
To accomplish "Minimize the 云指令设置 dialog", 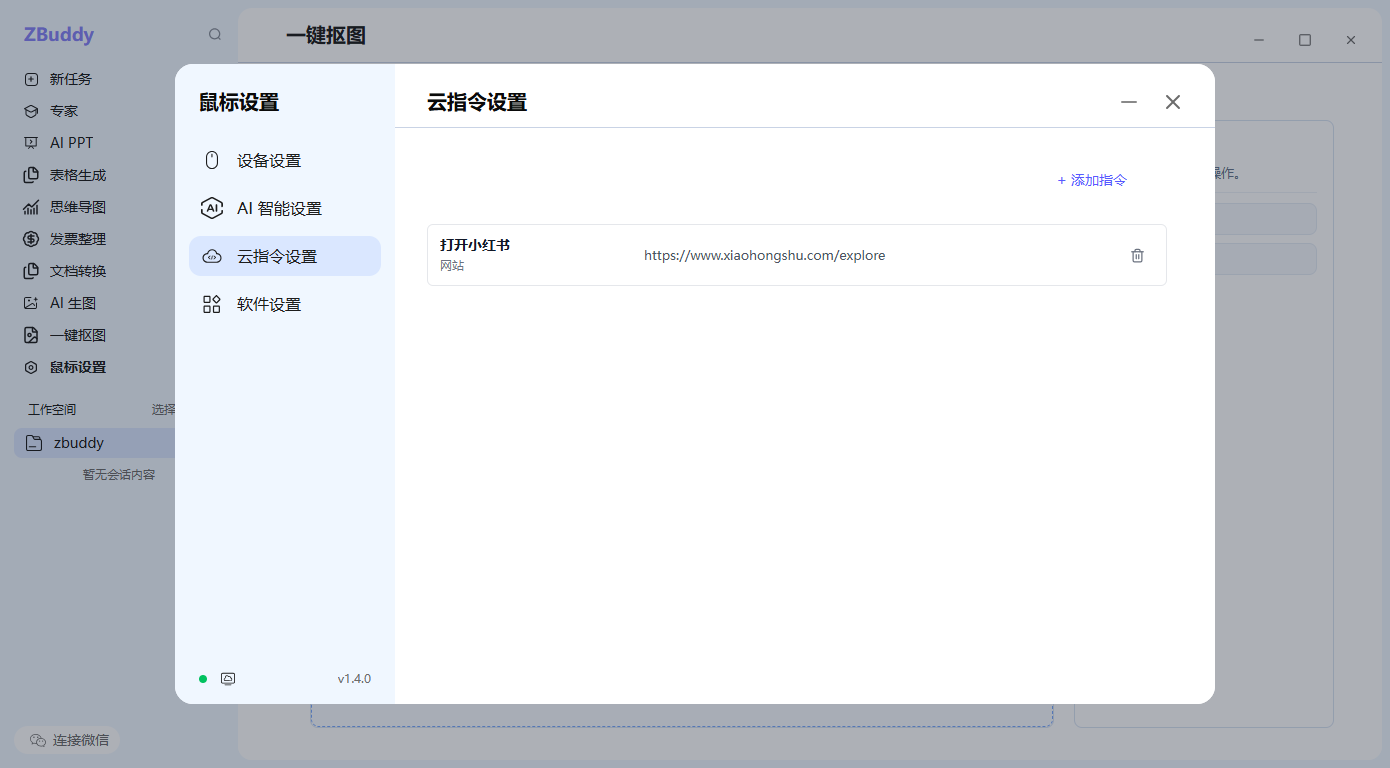I will [1129, 102].
